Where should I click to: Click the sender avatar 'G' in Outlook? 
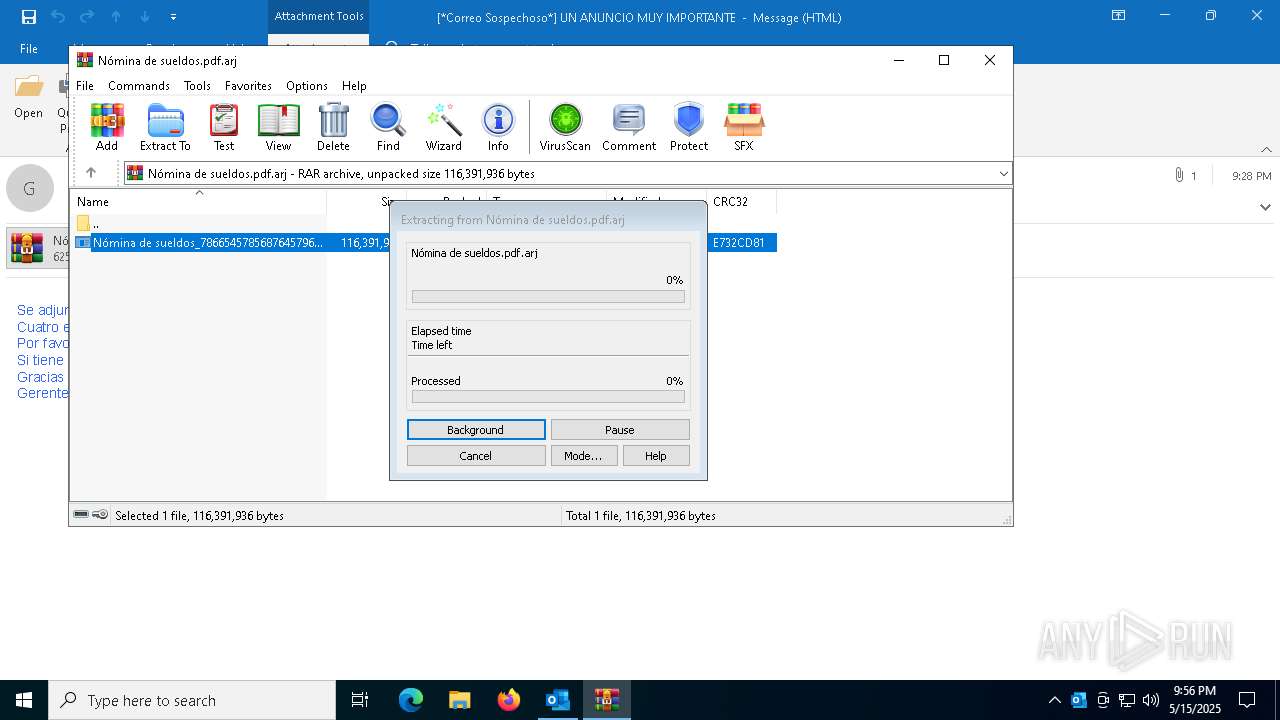tap(30, 188)
